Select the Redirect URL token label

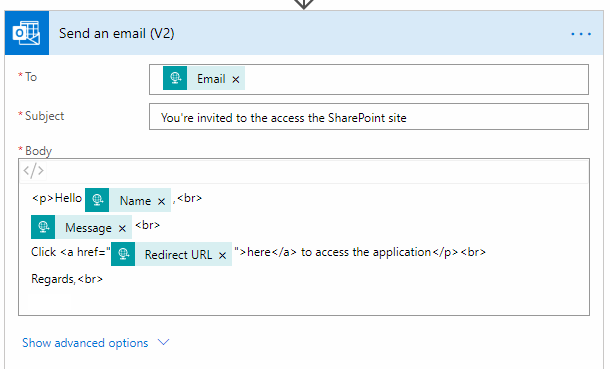[178, 255]
